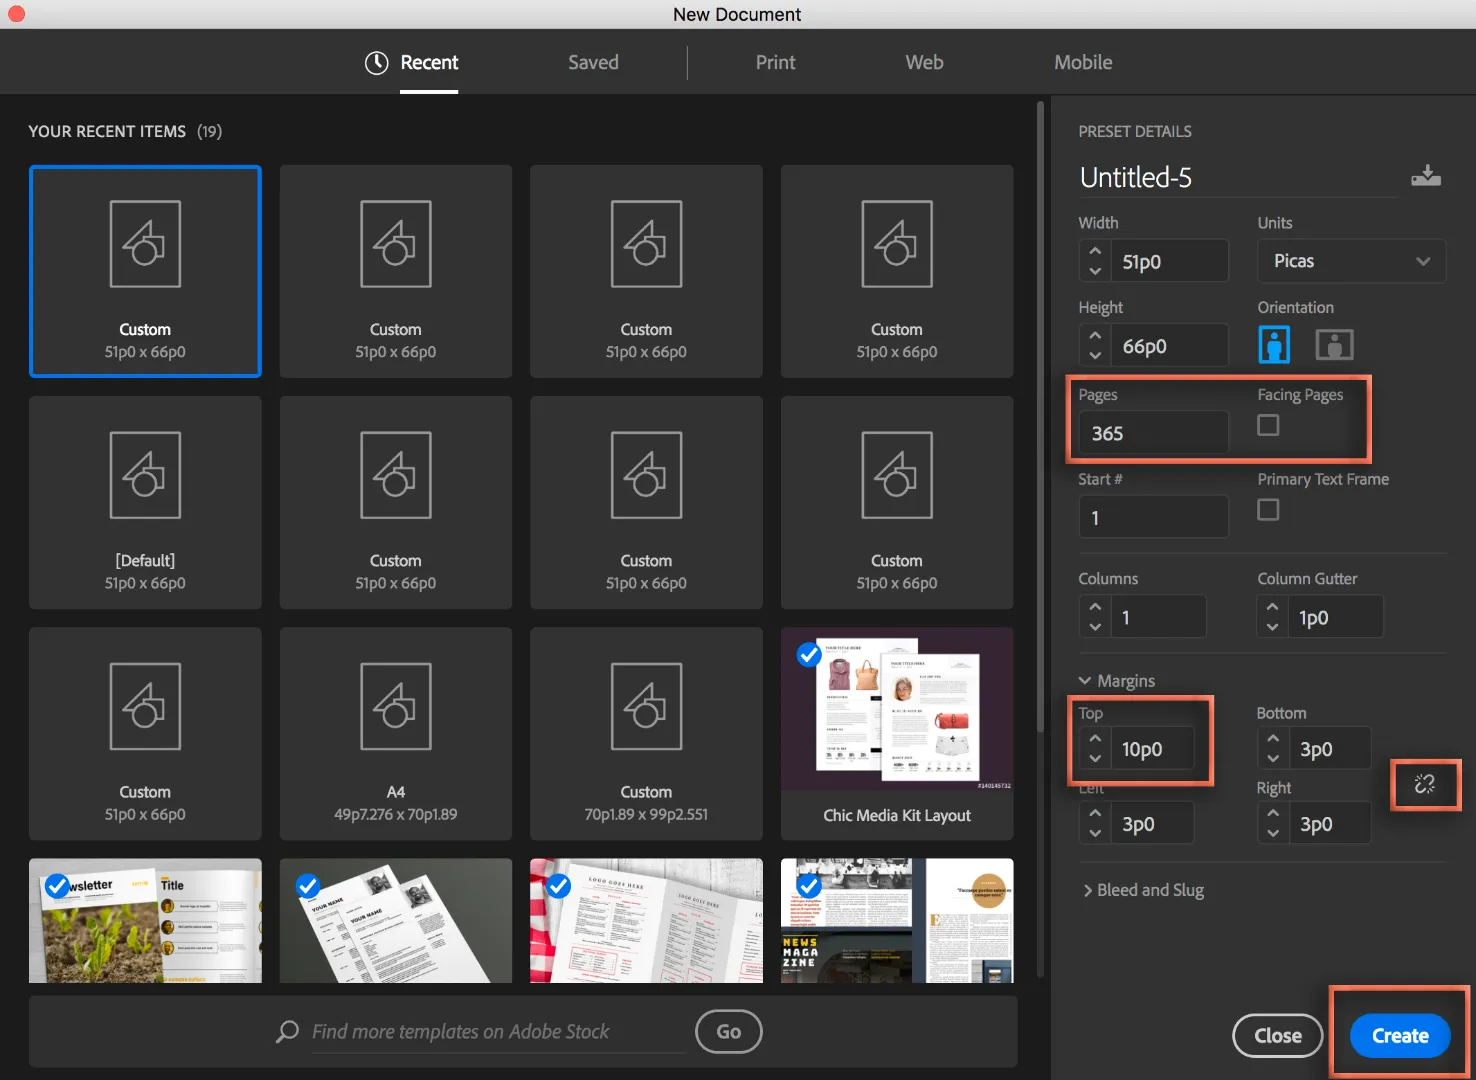Toggle the margins chain link icon
The width and height of the screenshot is (1476, 1080).
[x=1424, y=784]
